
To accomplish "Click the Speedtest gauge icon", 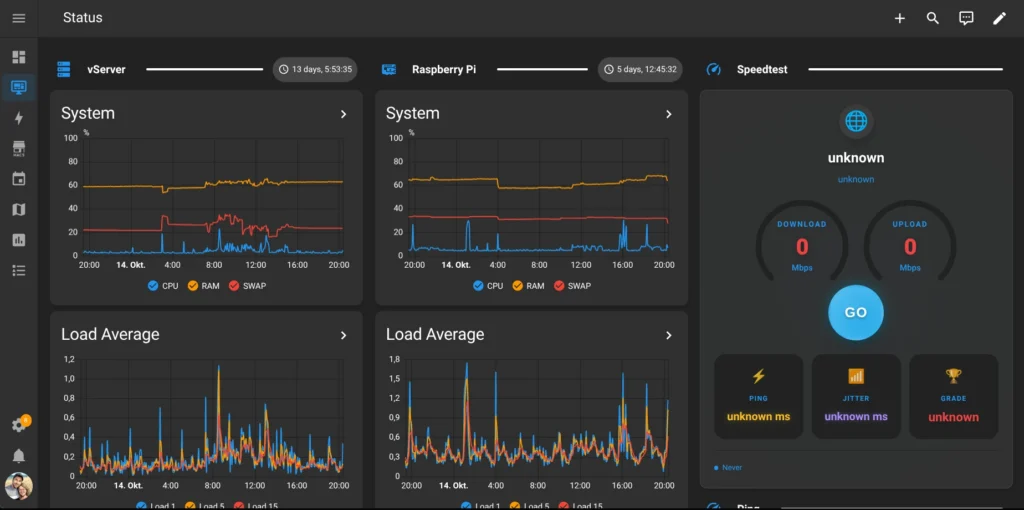I will click(x=714, y=69).
